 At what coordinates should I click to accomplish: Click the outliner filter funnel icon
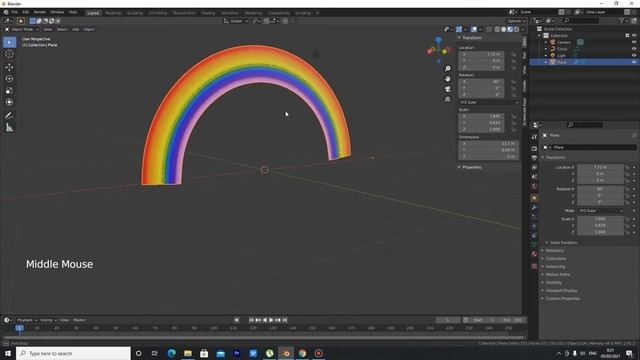pos(622,20)
